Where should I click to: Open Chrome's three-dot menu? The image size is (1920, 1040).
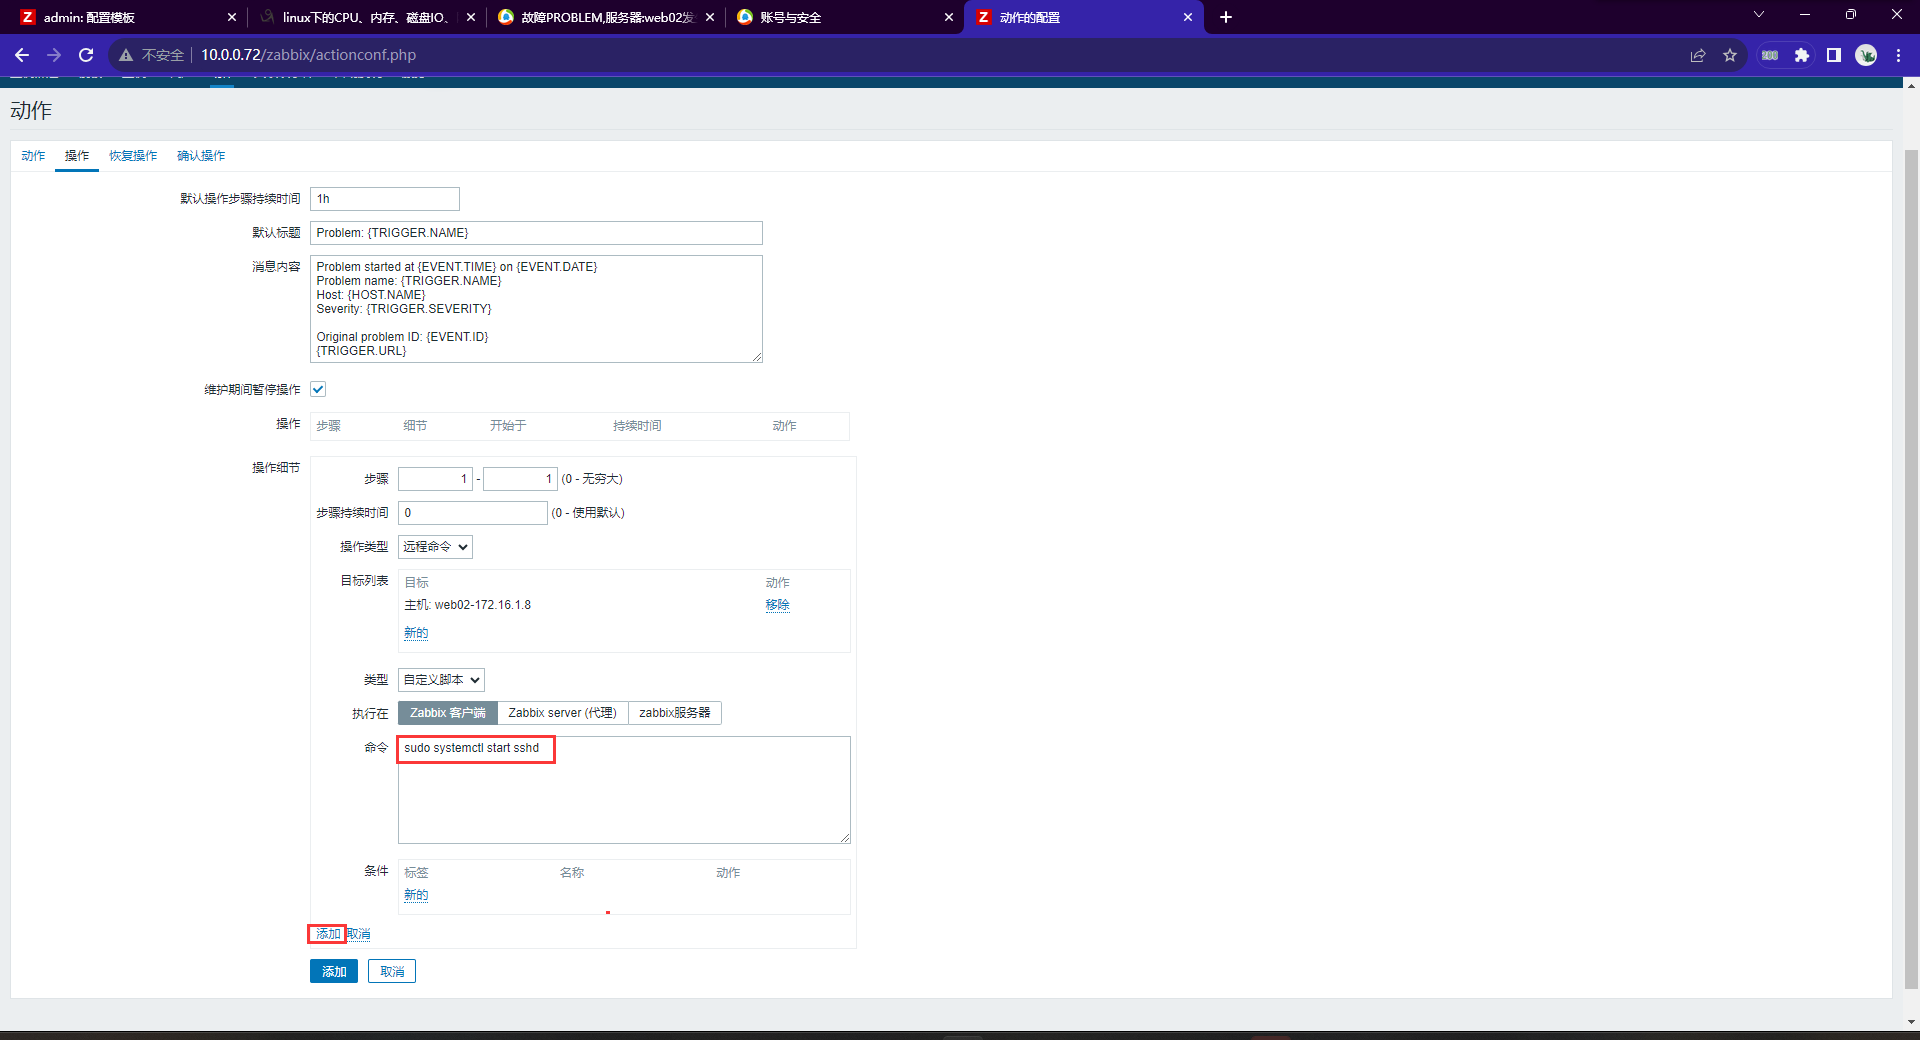pyautogui.click(x=1898, y=55)
